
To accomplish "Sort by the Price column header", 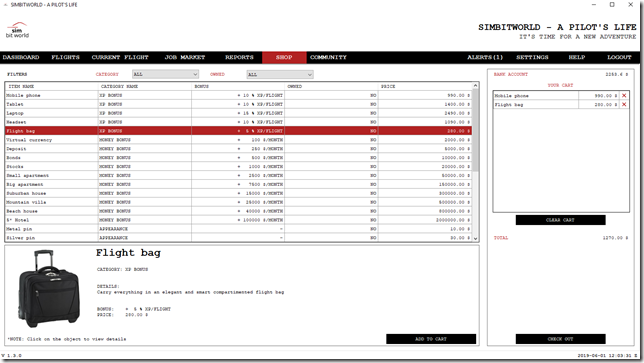I will 425,86.
